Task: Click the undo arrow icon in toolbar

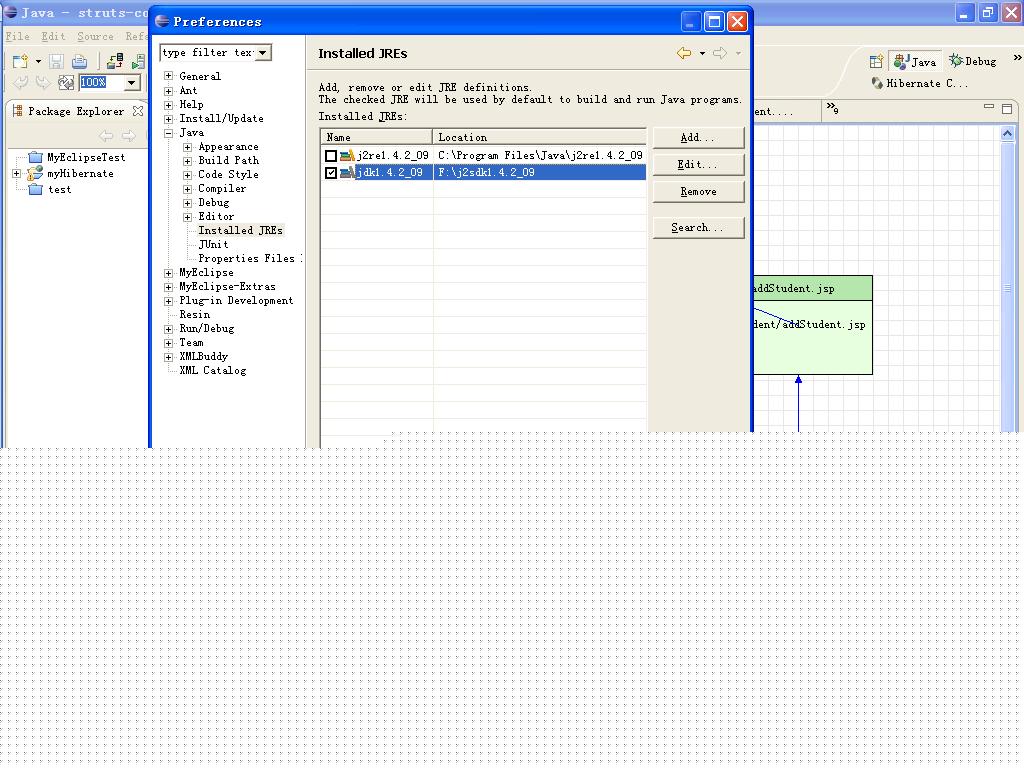Action: [21, 82]
